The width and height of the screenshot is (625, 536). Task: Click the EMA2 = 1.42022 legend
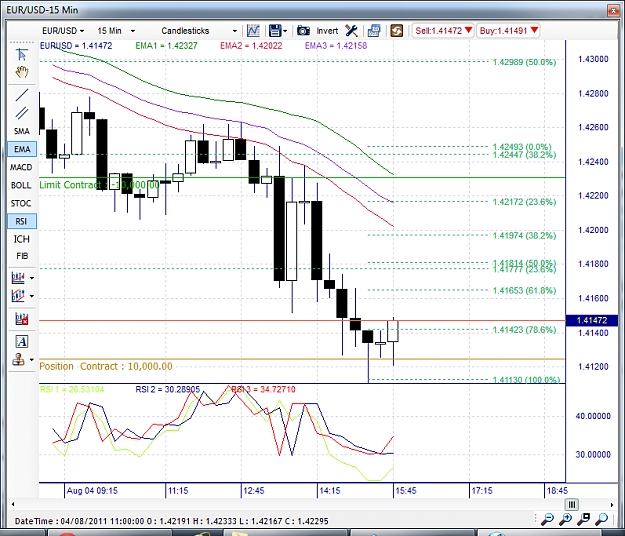[x=251, y=46]
